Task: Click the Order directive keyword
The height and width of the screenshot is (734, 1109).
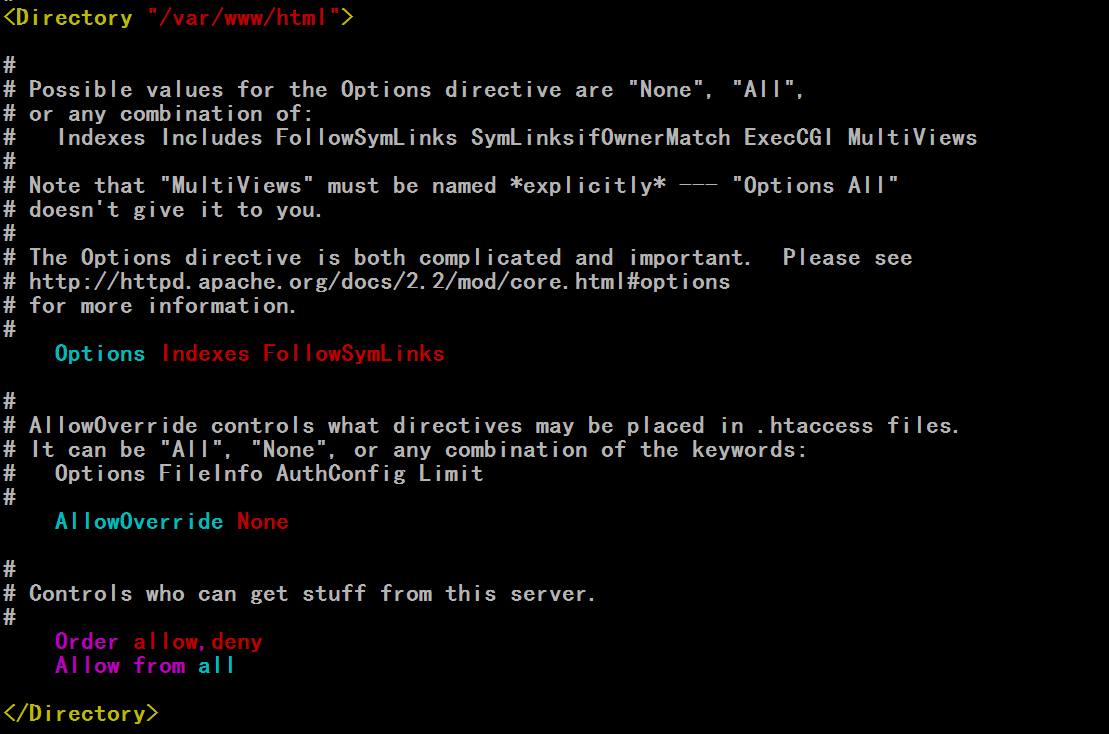Action: 86,641
